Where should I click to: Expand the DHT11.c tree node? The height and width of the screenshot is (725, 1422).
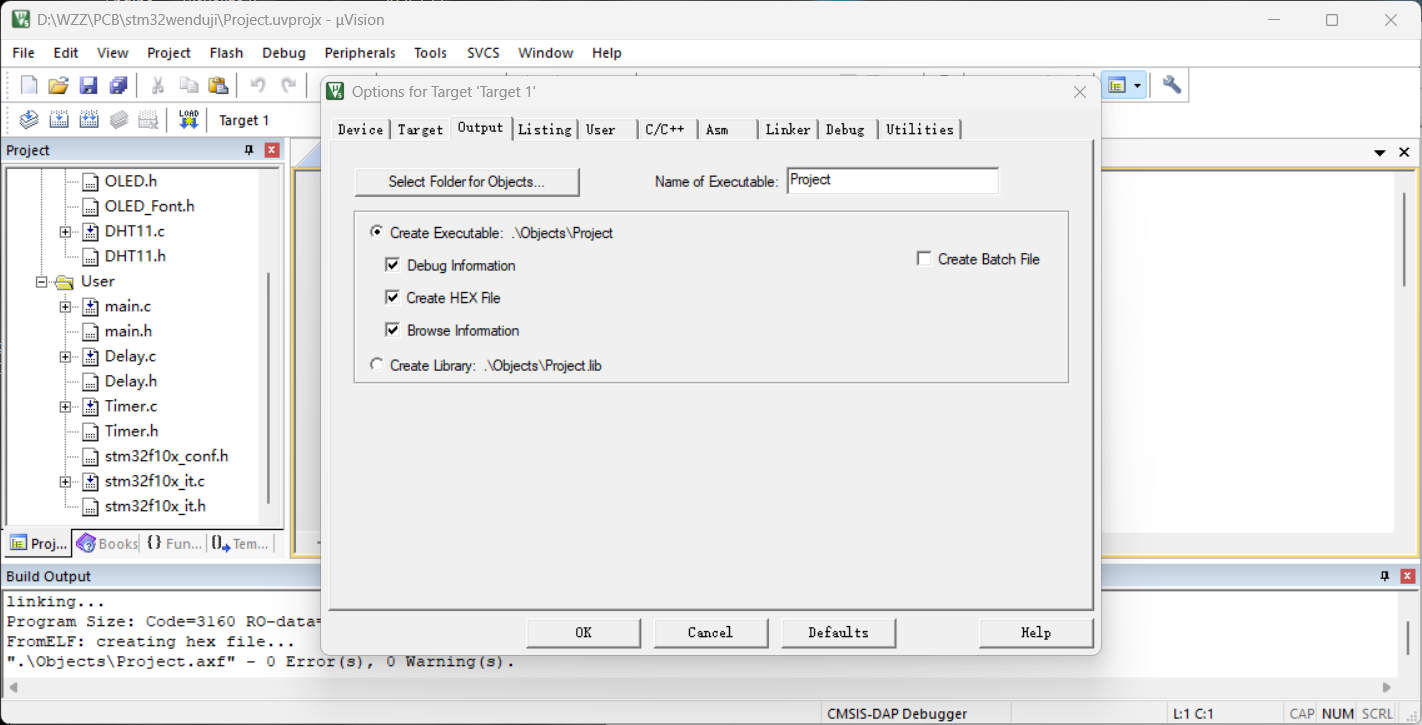click(65, 231)
